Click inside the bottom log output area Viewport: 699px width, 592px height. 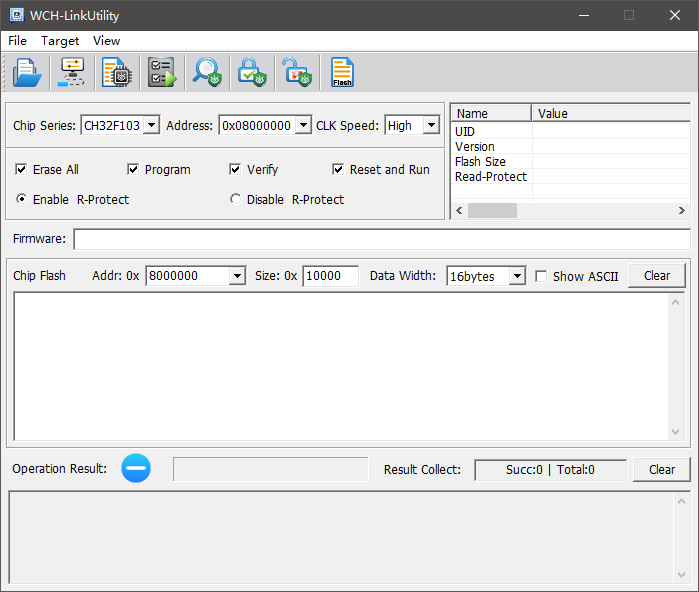tap(341, 537)
